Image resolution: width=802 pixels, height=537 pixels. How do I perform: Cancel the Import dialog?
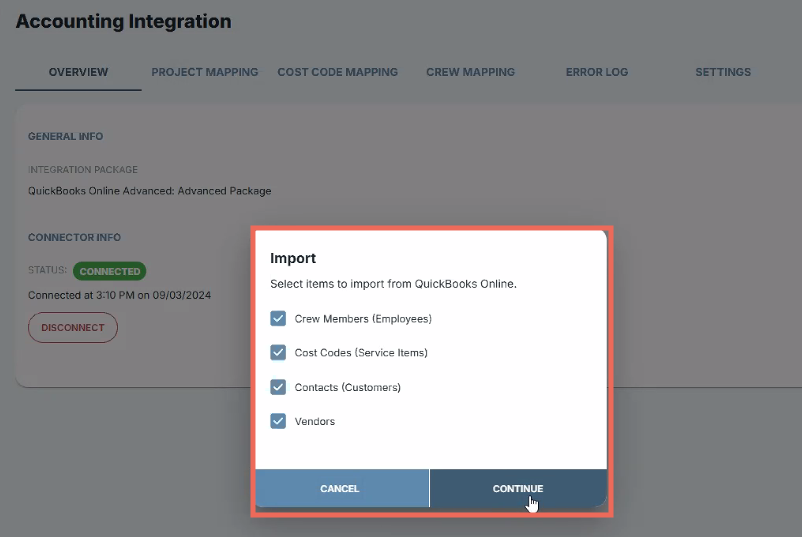coord(342,488)
